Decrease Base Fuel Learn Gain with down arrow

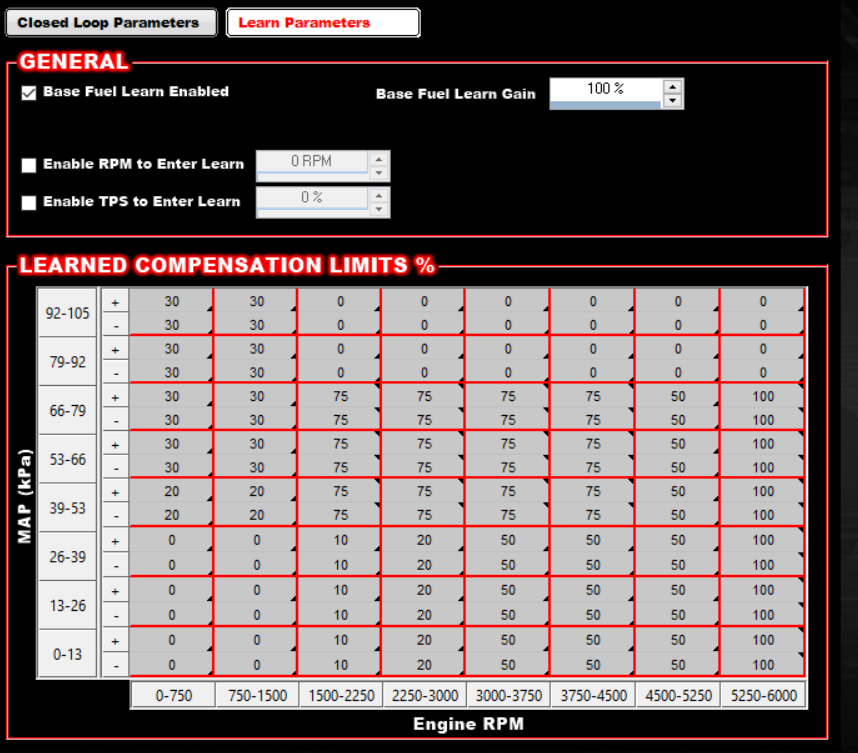click(x=673, y=100)
